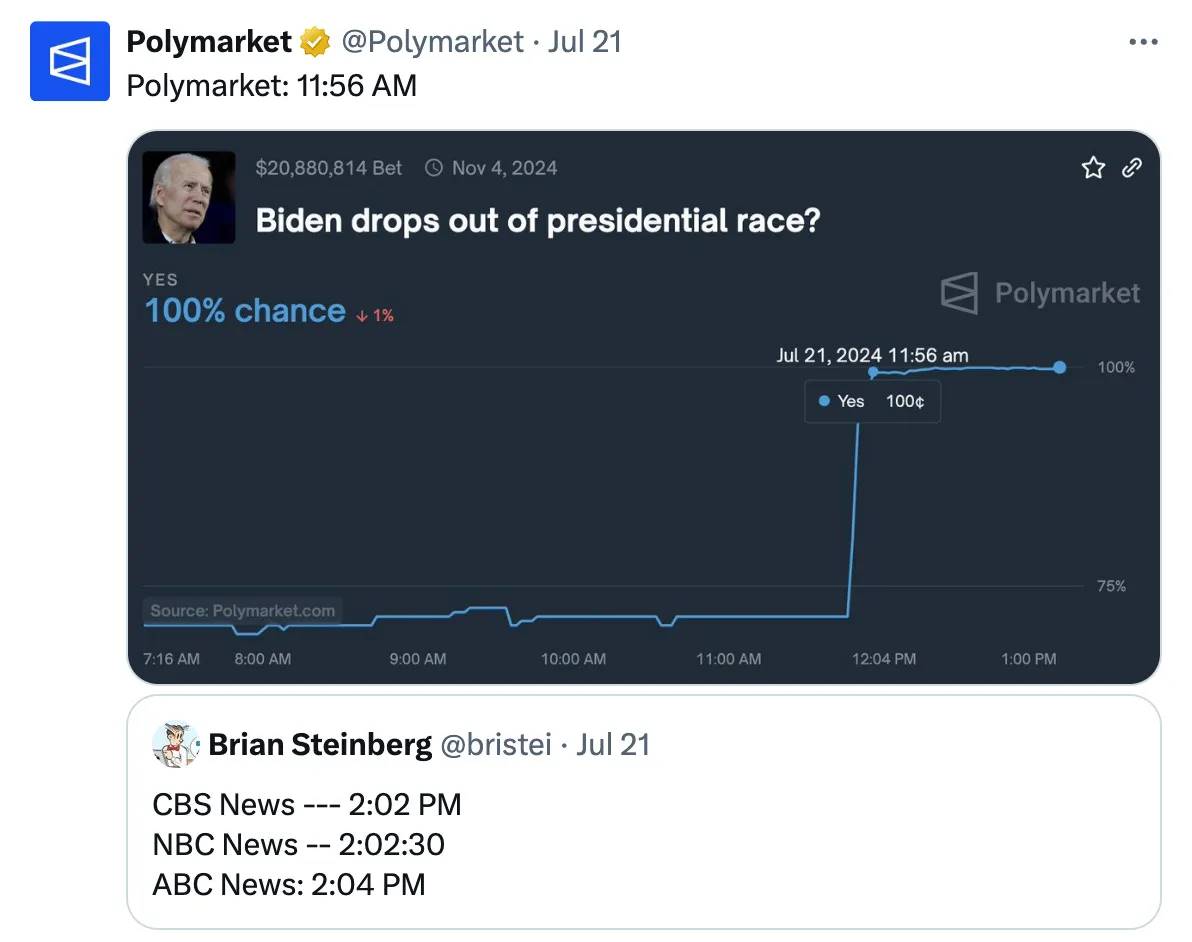The image size is (1192, 942).
Task: Click the copy link chain icon
Action: pyautogui.click(x=1132, y=168)
